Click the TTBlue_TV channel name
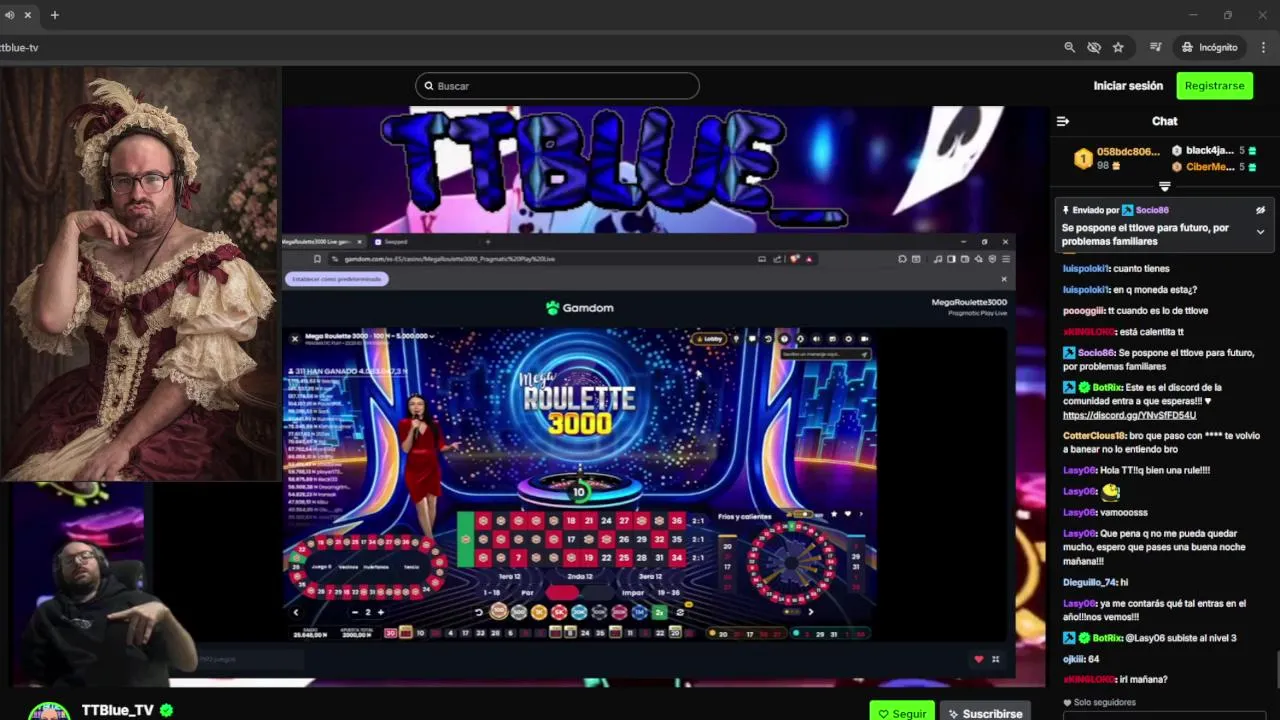Image resolution: width=1280 pixels, height=720 pixels. tap(118, 710)
